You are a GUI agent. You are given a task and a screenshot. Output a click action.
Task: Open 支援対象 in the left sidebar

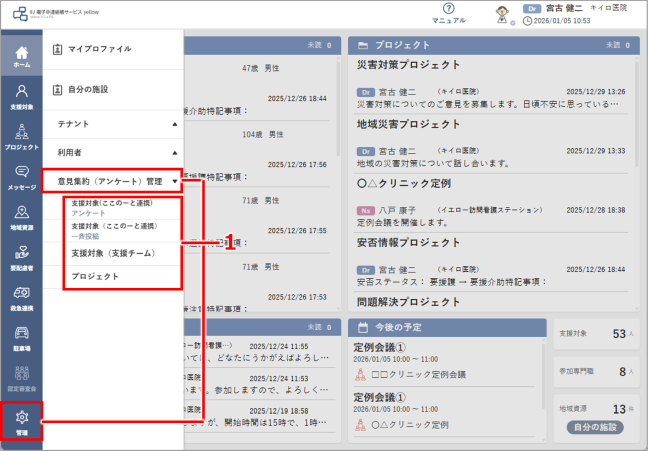click(x=21, y=97)
